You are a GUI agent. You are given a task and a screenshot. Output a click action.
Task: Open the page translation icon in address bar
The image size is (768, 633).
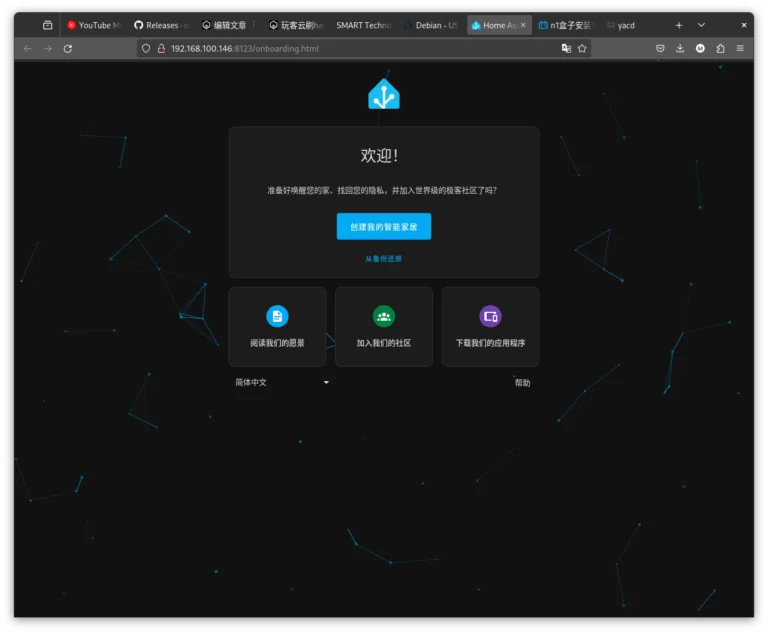566,48
